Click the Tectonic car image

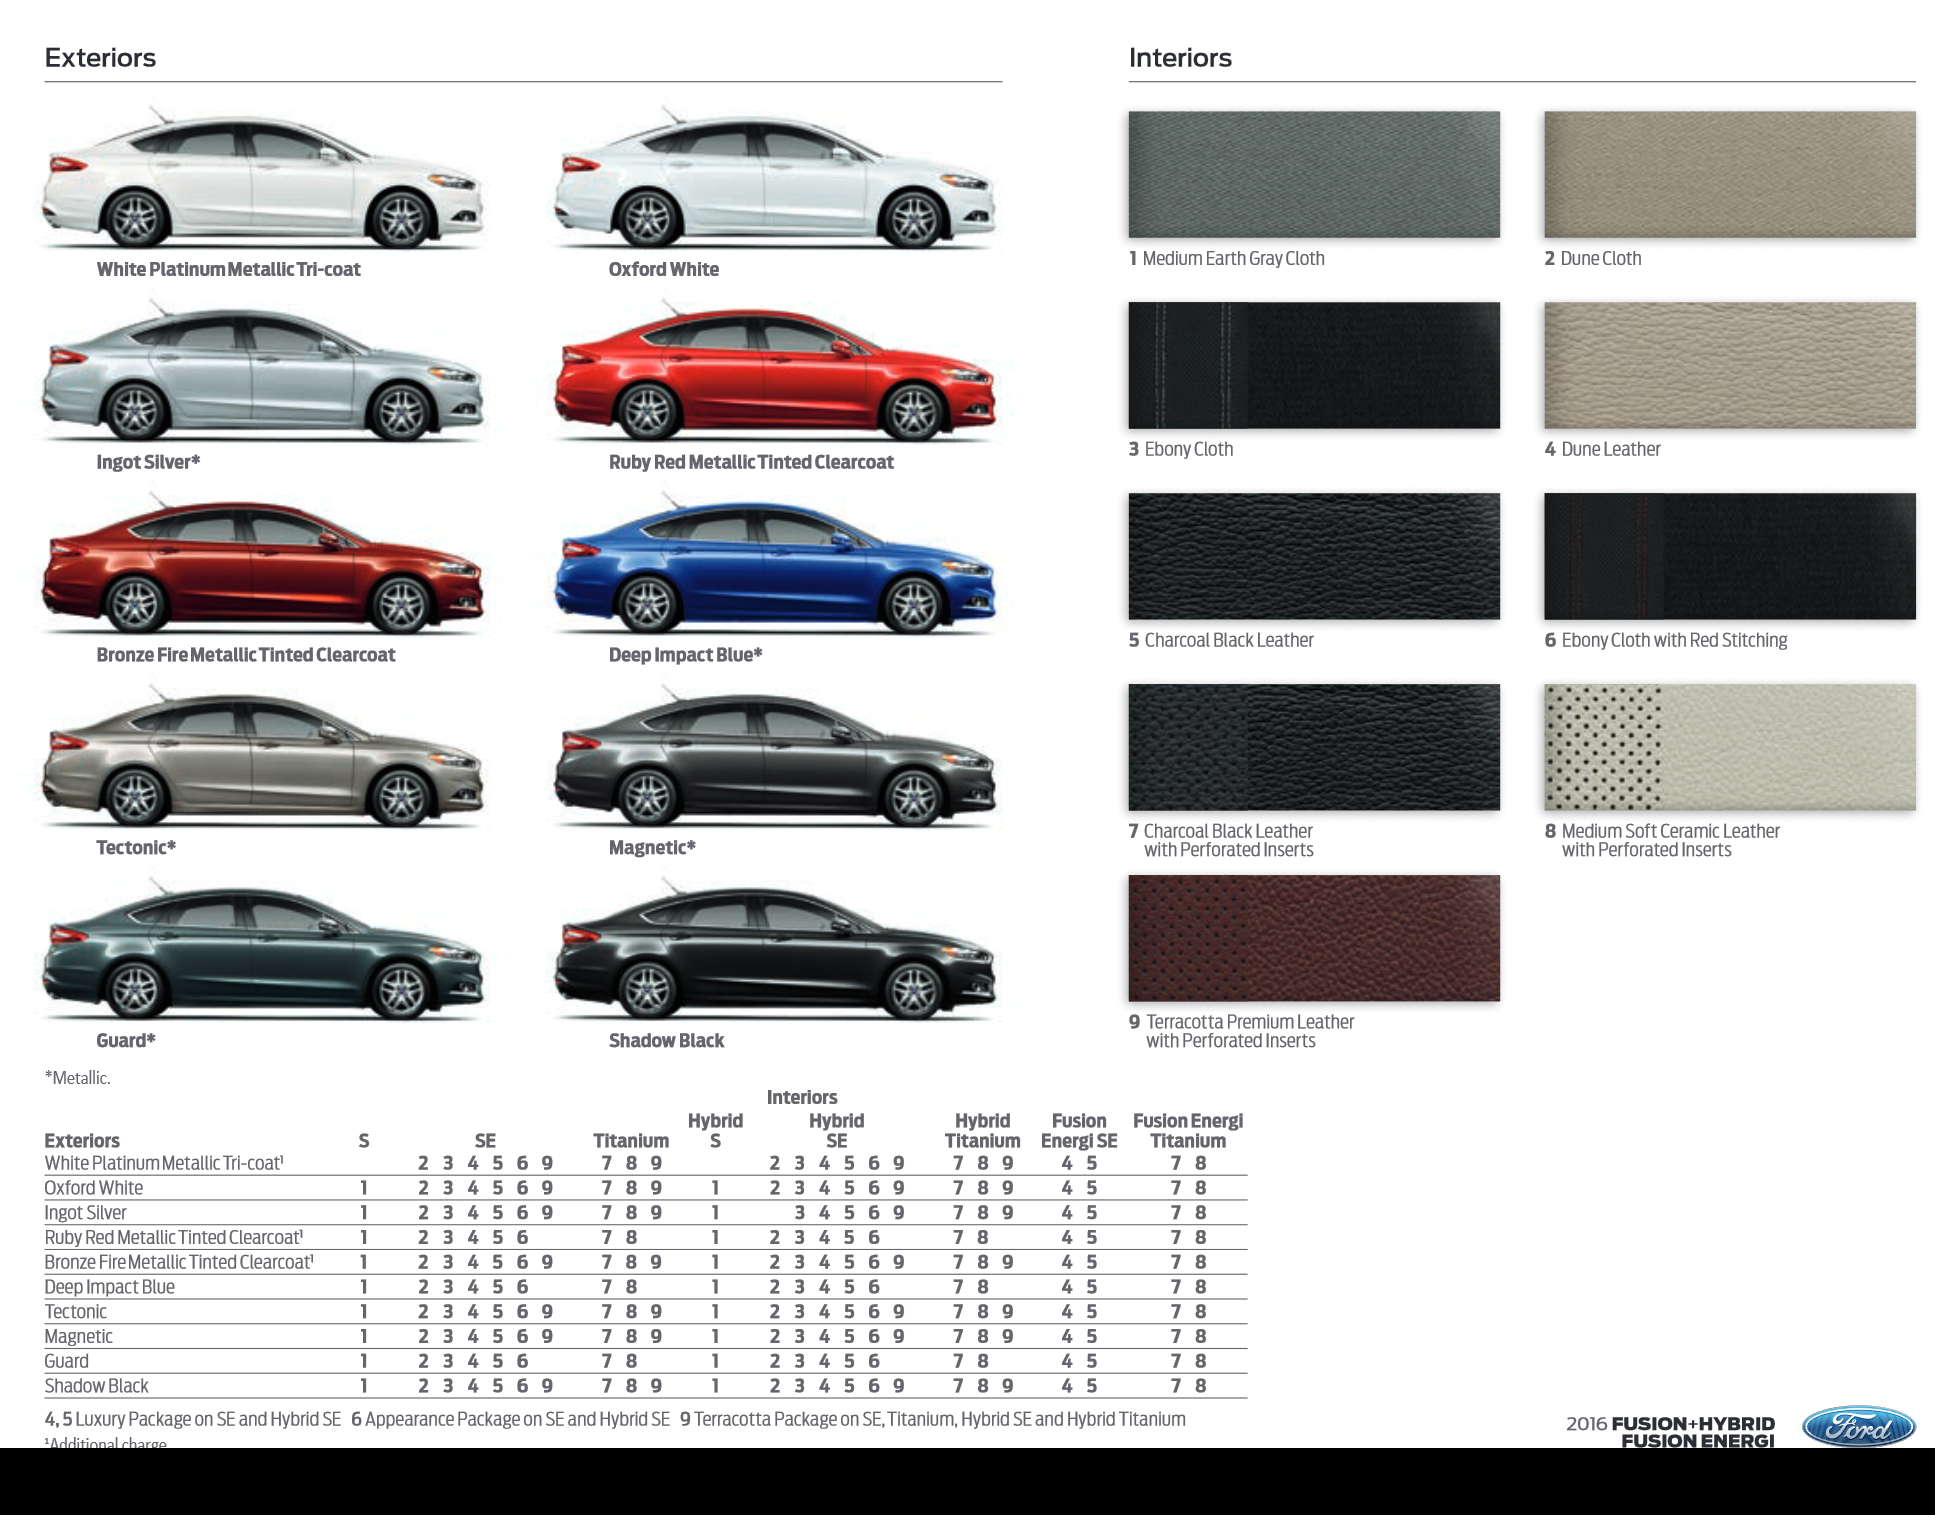(262, 756)
